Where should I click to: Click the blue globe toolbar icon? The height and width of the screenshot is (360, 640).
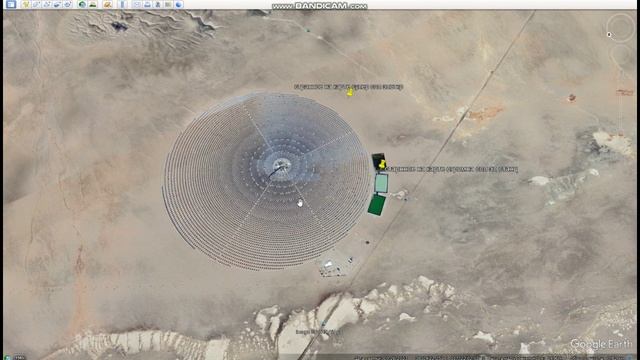tap(178, 4)
